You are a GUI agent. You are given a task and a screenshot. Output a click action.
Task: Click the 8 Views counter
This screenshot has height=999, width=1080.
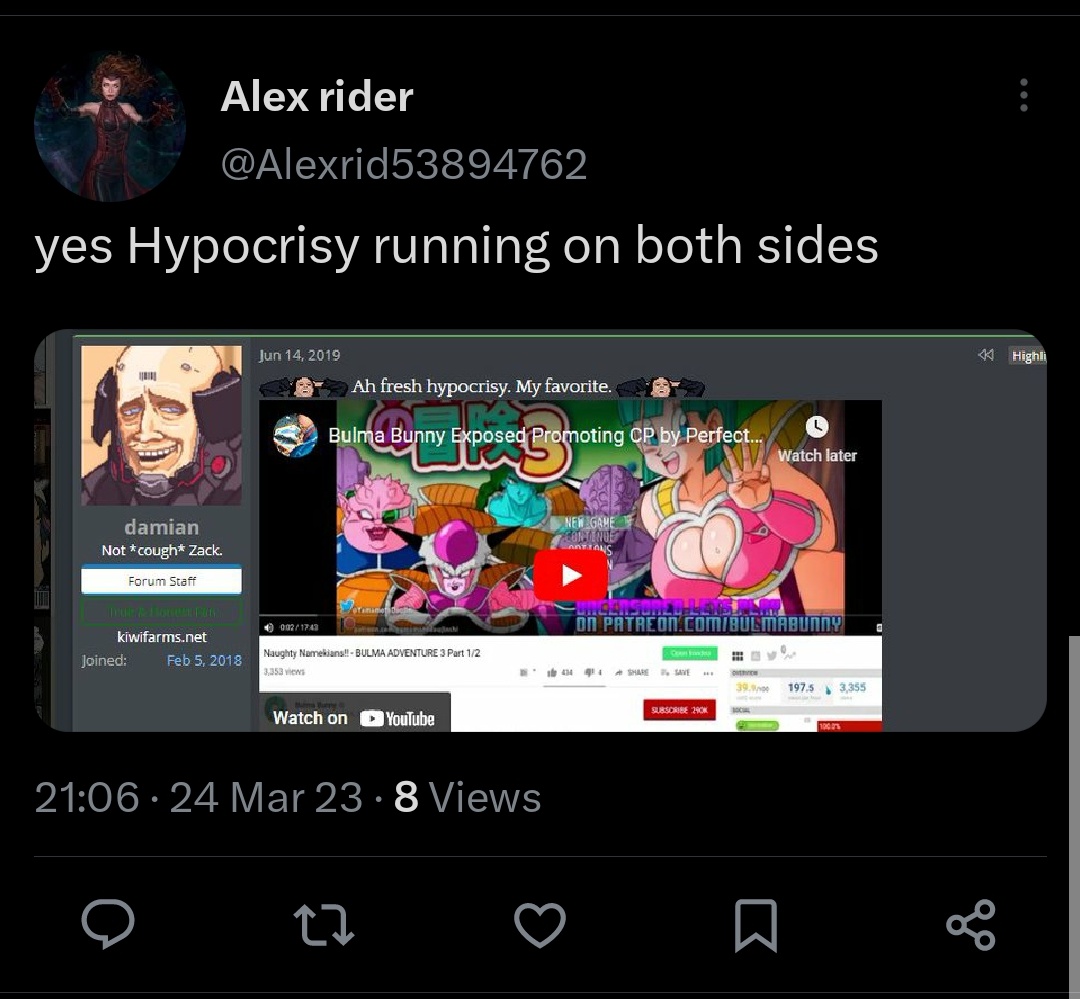pyautogui.click(x=468, y=797)
